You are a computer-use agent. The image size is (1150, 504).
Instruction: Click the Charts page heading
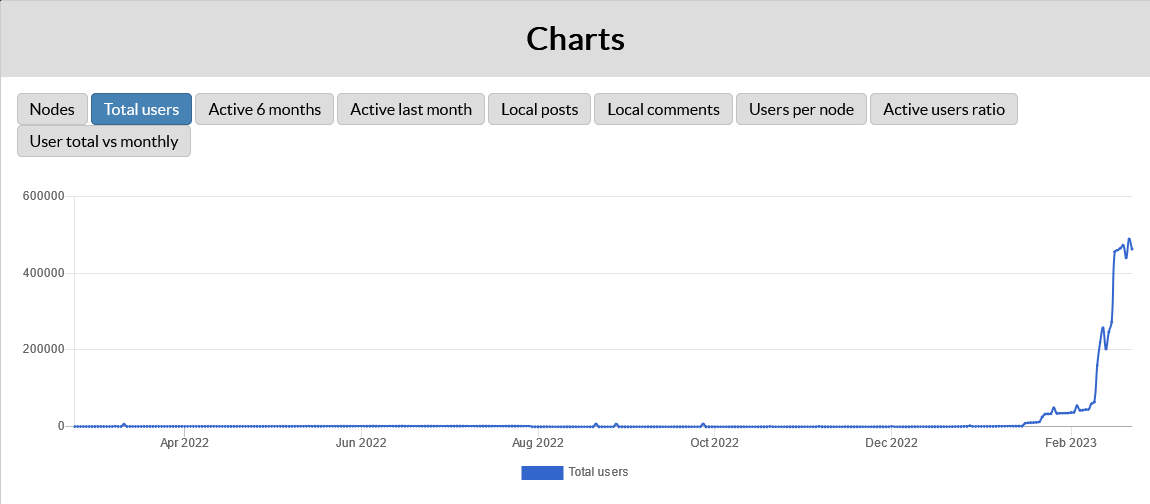coord(575,39)
